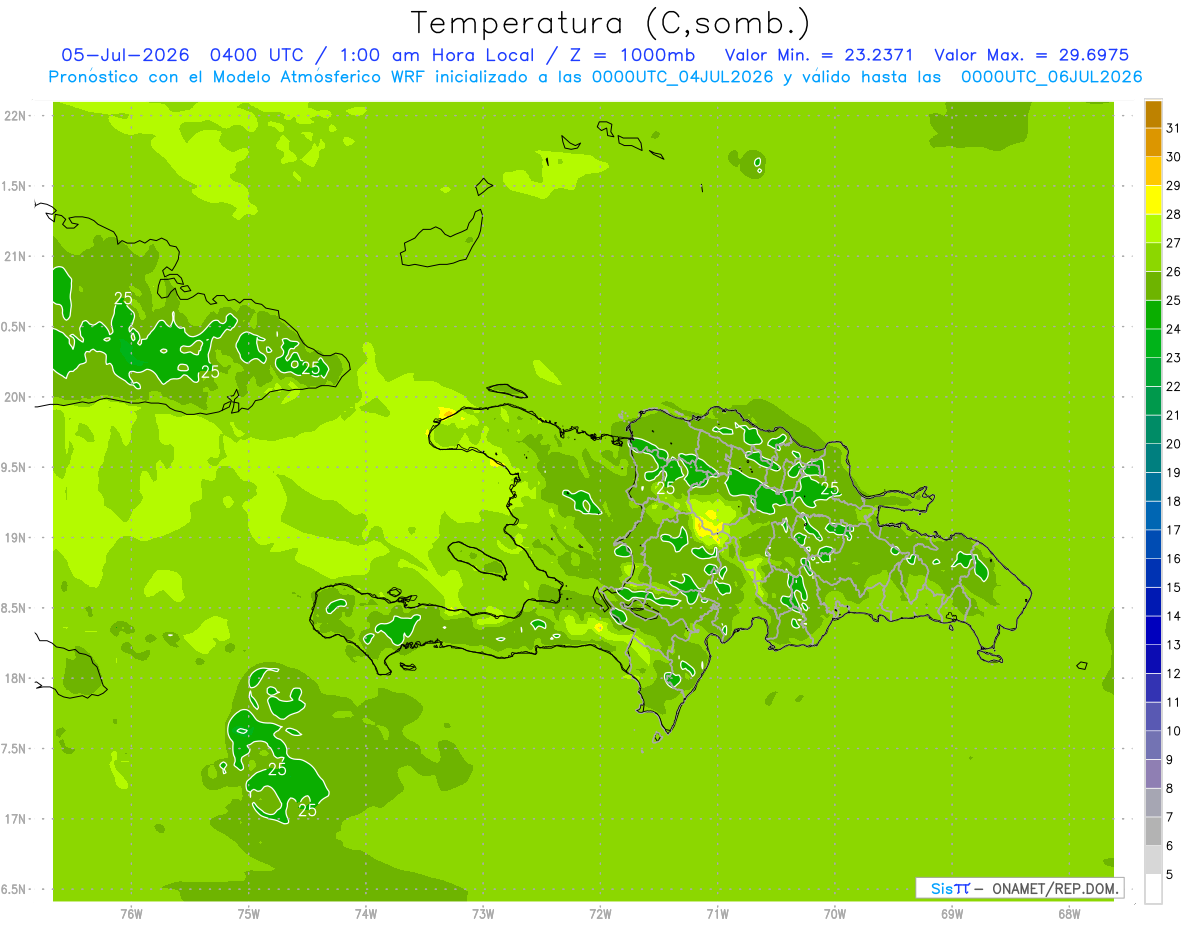The height and width of the screenshot is (927, 1200).
Task: Click the color scale value "18"
Action: [x=1174, y=501]
